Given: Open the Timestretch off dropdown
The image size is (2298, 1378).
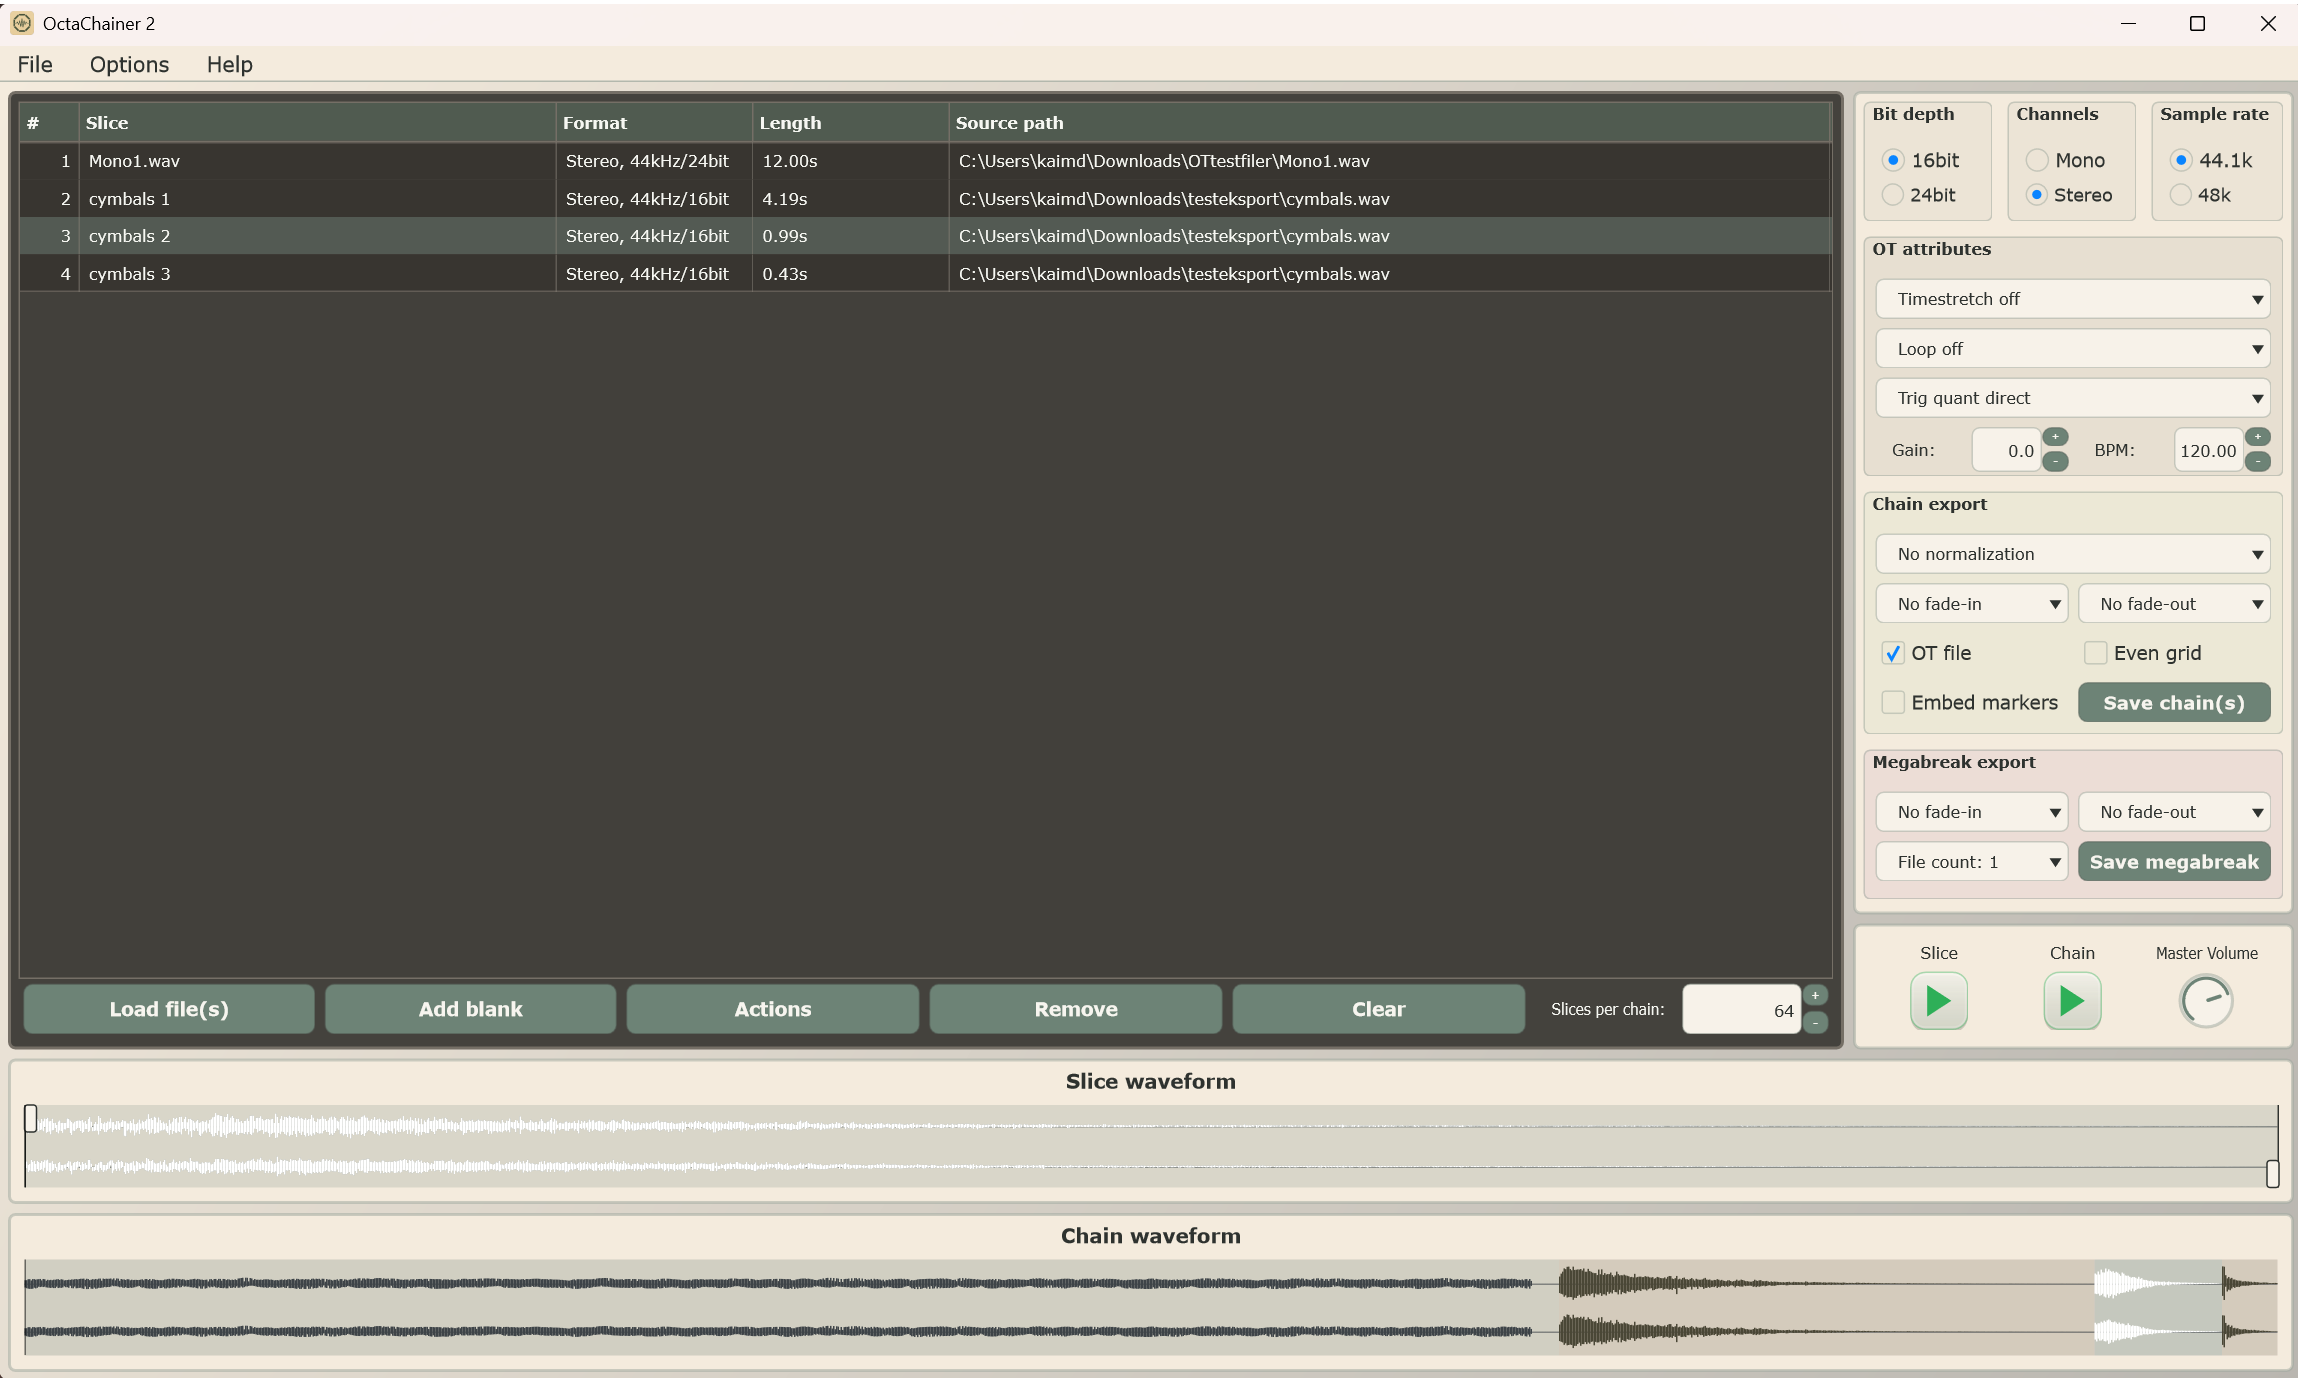Looking at the screenshot, I should tap(2072, 299).
